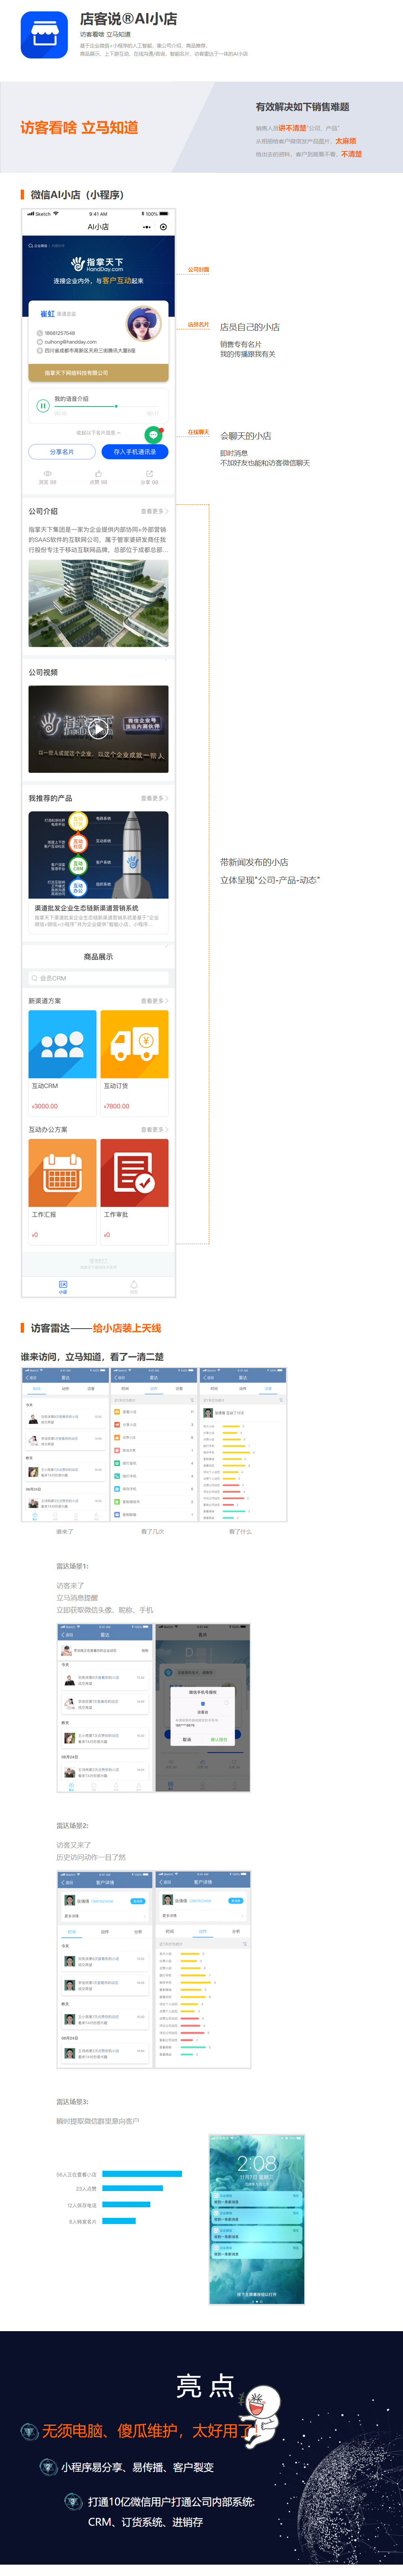Click the ¥7800.00 price under 互动订货
The image size is (403, 2576).
click(117, 1106)
